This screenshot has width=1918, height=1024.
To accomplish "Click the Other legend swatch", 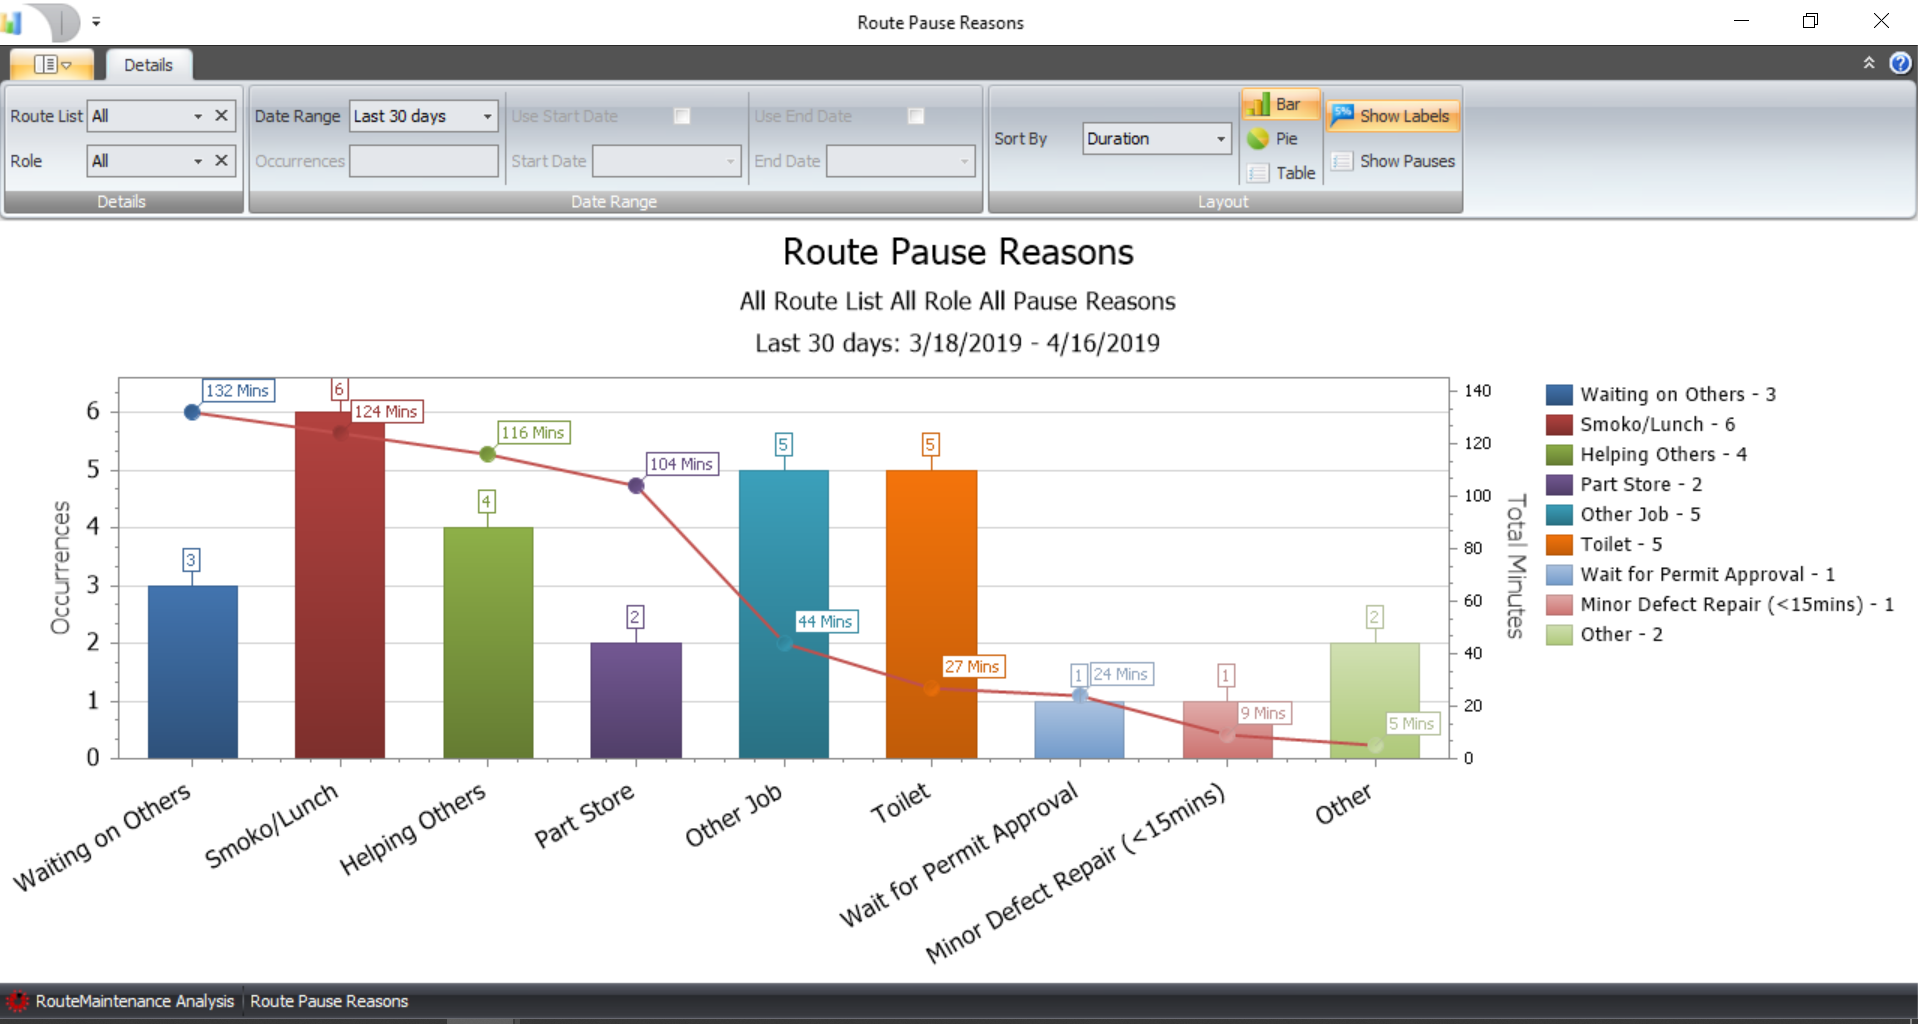I will tap(1559, 634).
